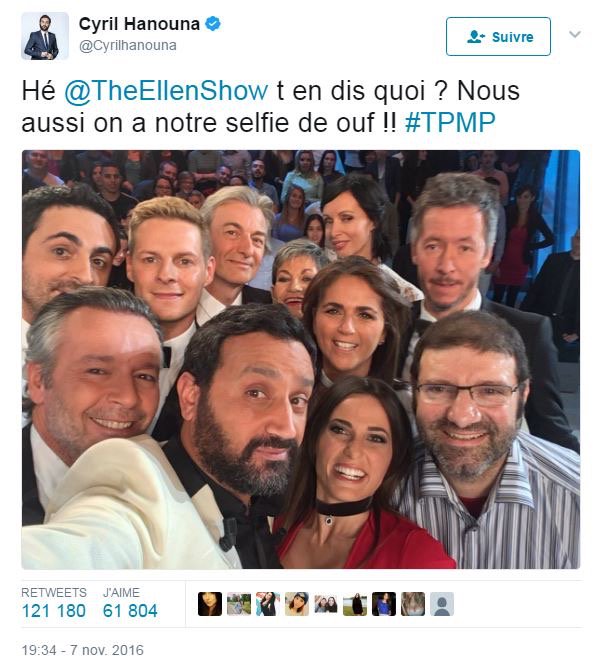Click the first liker avatar with dark hair
The width and height of the screenshot is (607, 661).
click(210, 604)
